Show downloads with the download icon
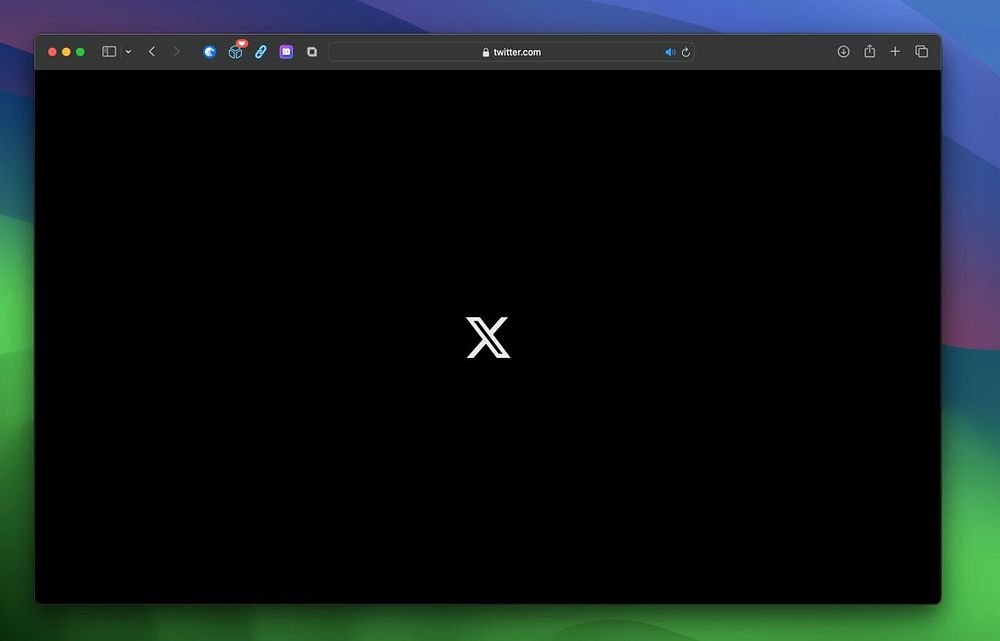1000x641 pixels. [843, 52]
